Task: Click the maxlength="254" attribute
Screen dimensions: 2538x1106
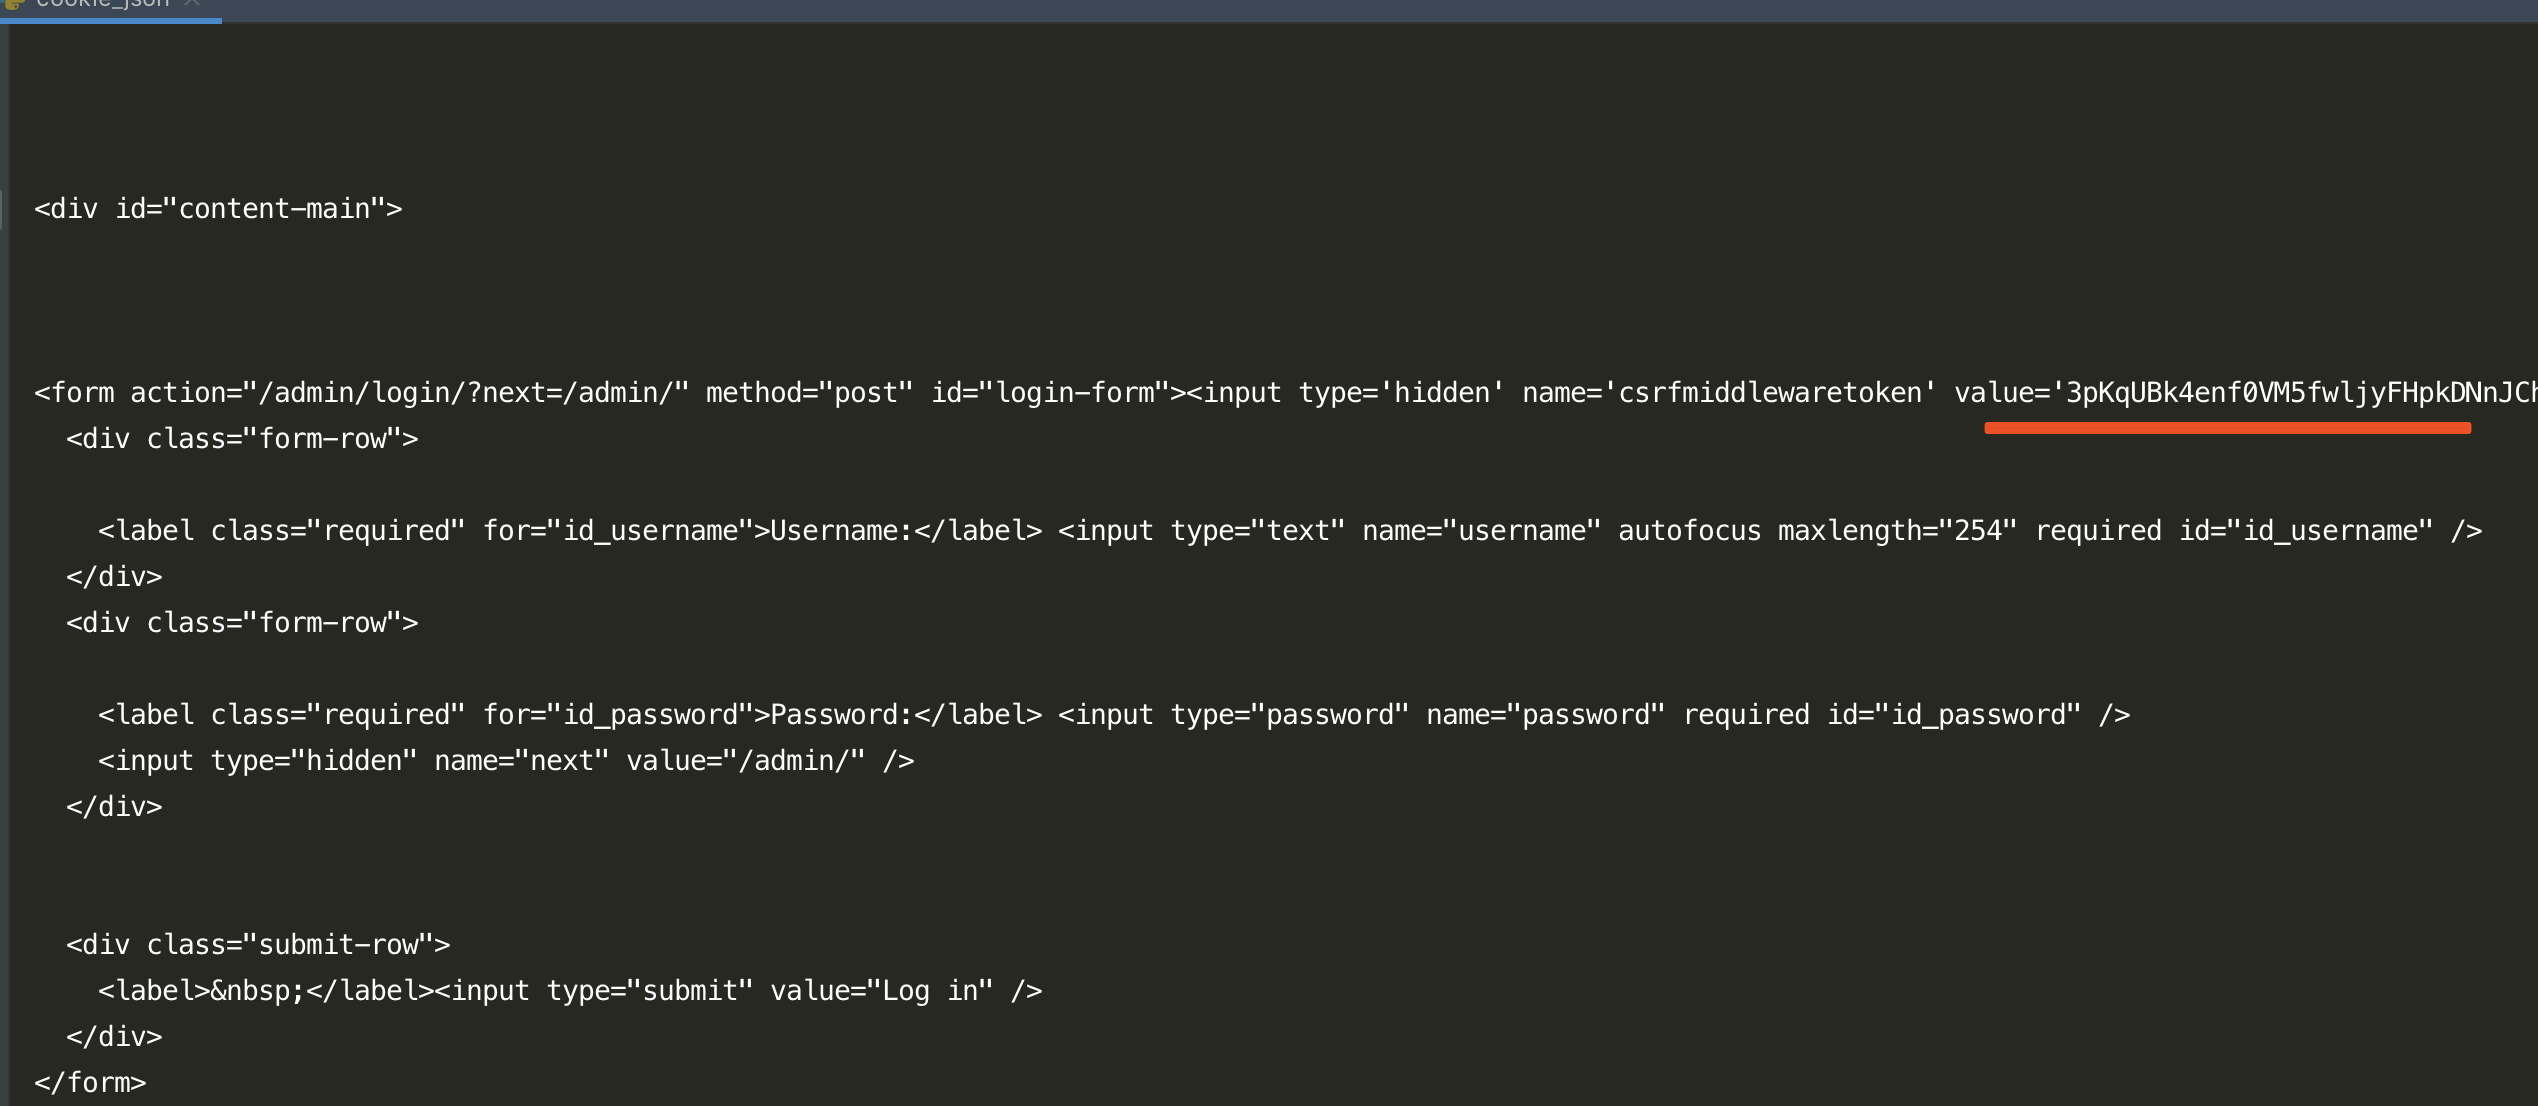Action: pos(1897,531)
